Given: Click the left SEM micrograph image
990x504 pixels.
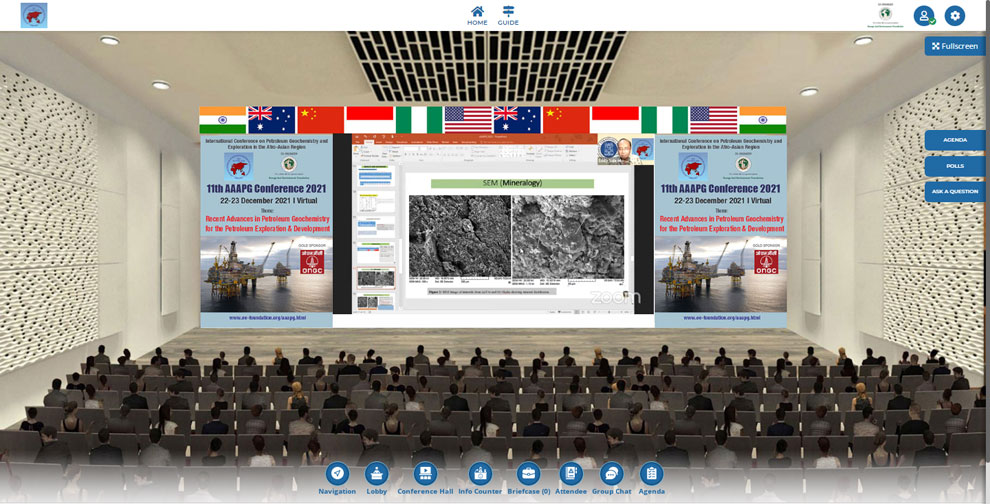Looking at the screenshot, I should click(x=460, y=236).
